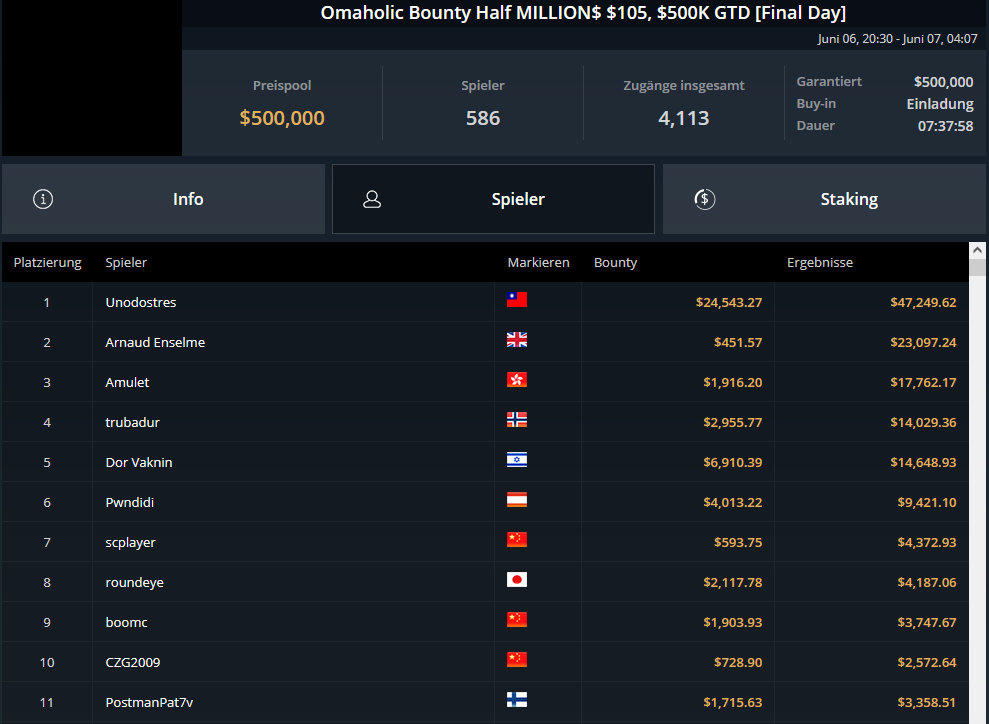Select player Arnaud Enselme
989x724 pixels.
click(155, 342)
